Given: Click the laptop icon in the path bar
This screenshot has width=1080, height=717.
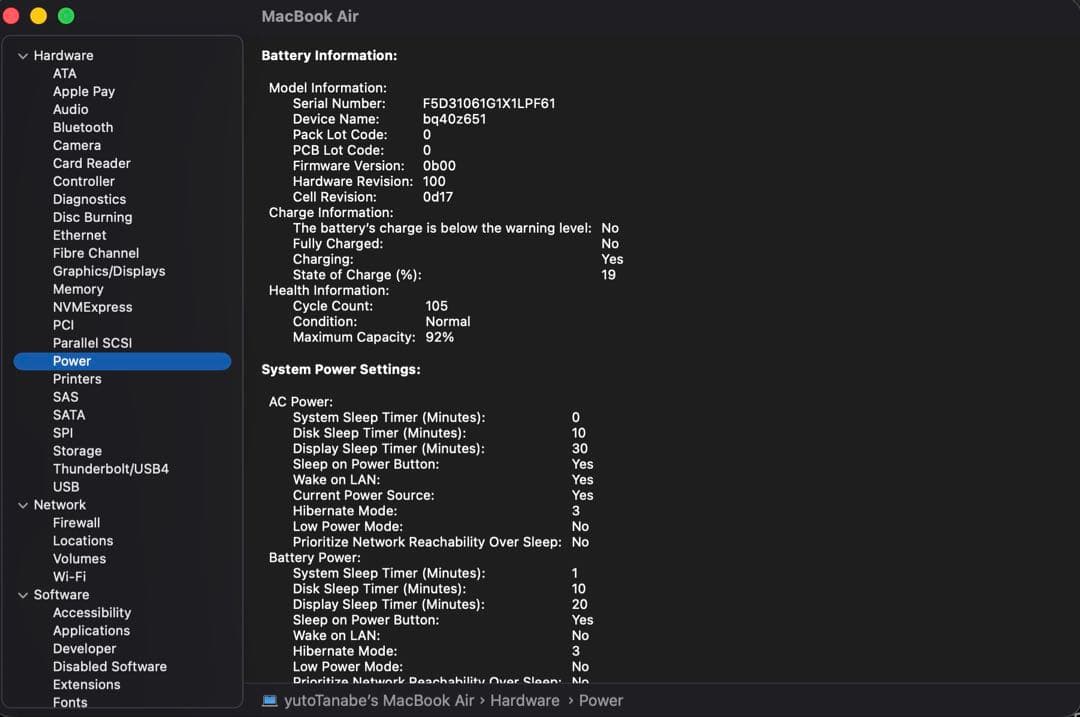Looking at the screenshot, I should (x=269, y=700).
